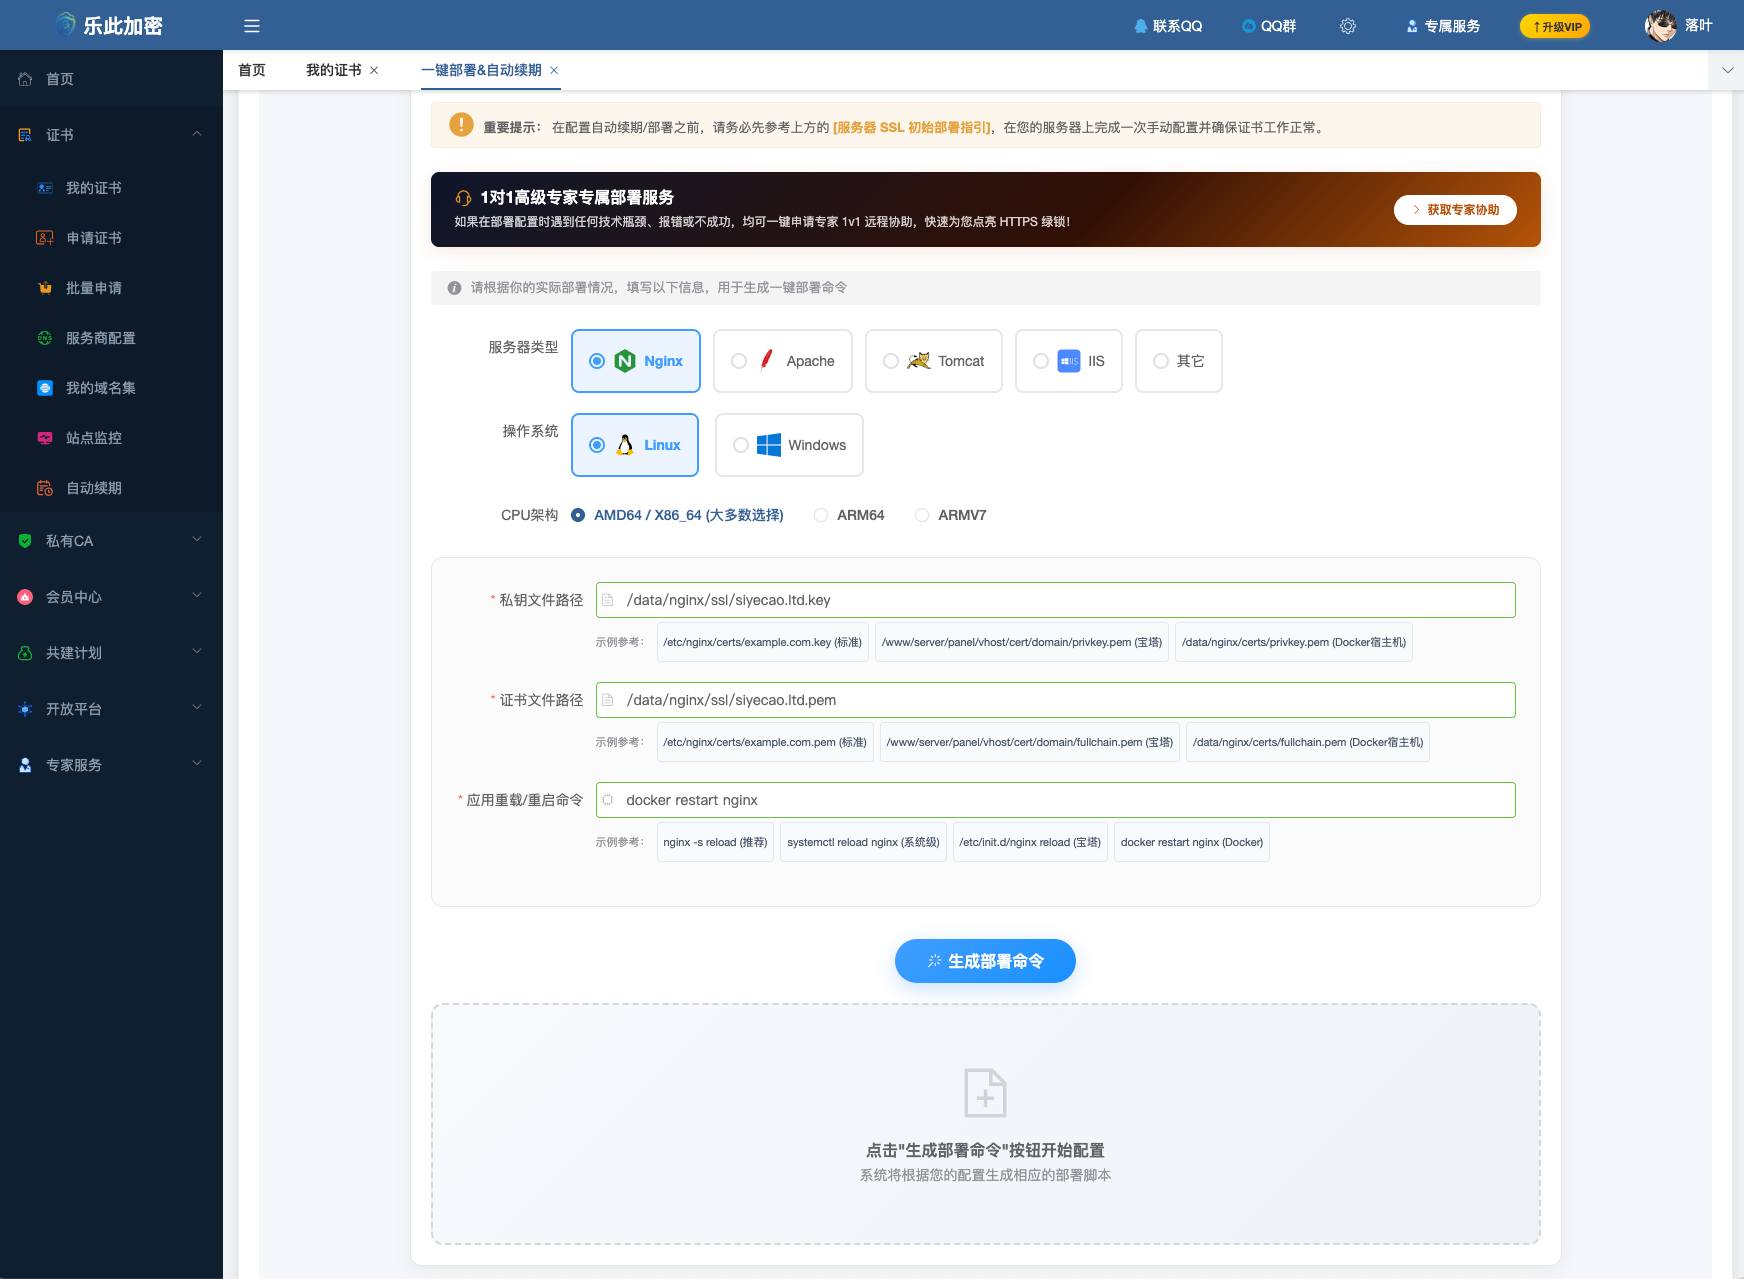1744x1279 pixels.
Task: Expand the 私有CA sidebar group chevron
Action: pyautogui.click(x=197, y=540)
